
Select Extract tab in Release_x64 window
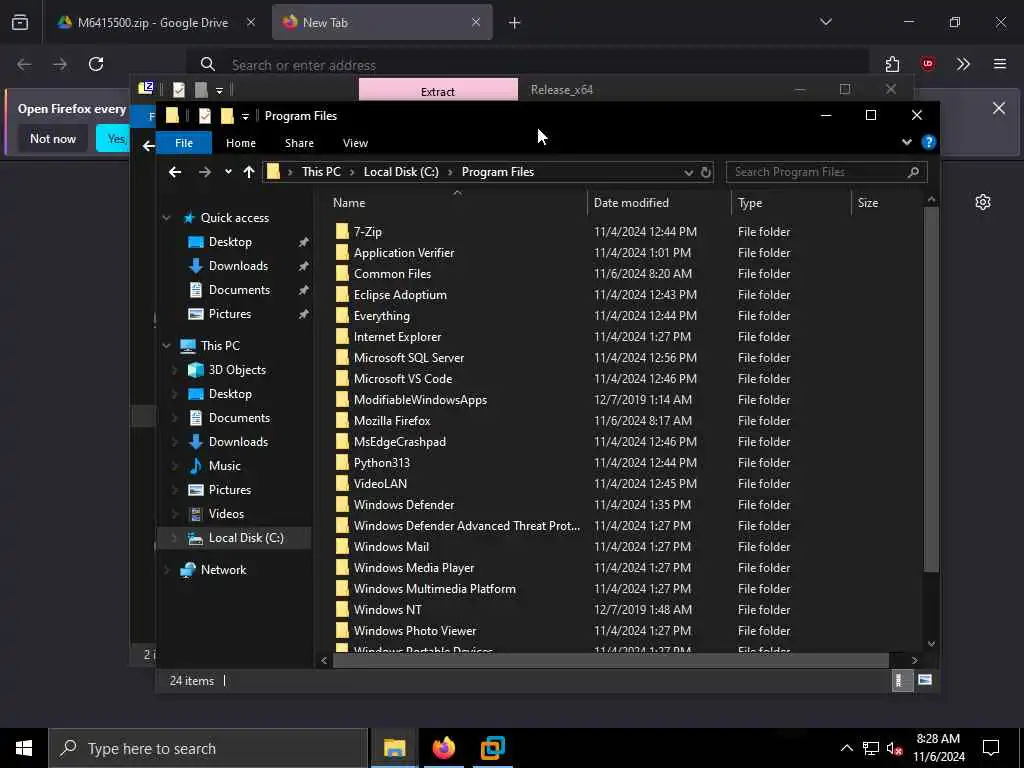click(x=438, y=90)
